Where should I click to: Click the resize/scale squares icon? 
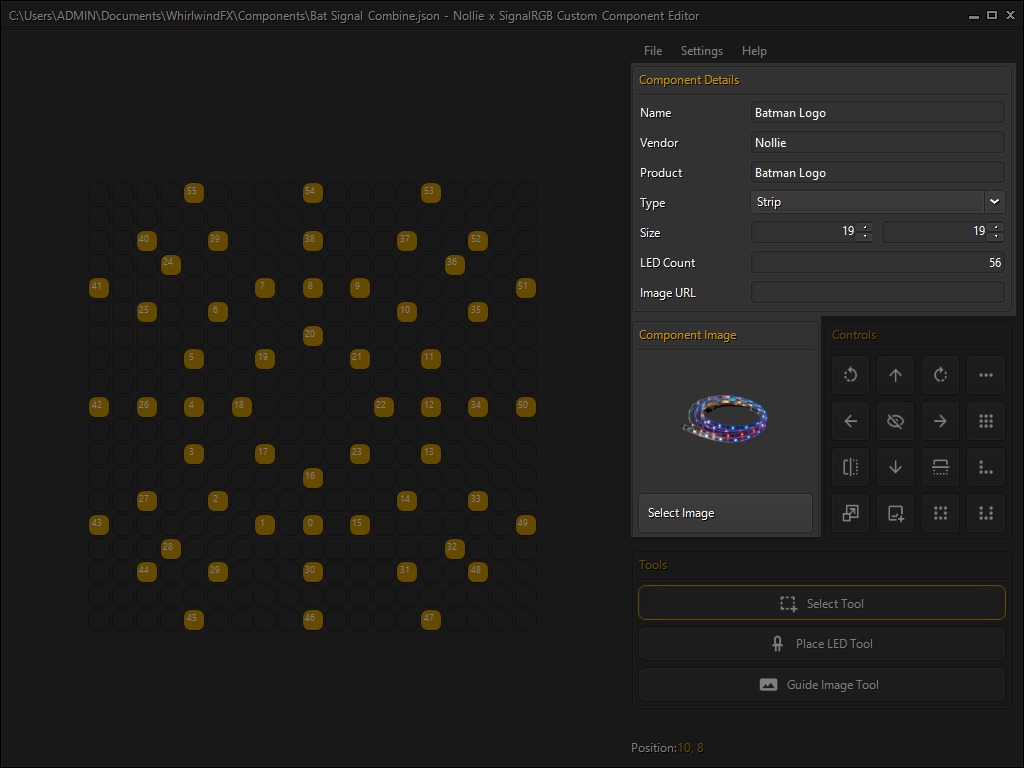point(850,513)
